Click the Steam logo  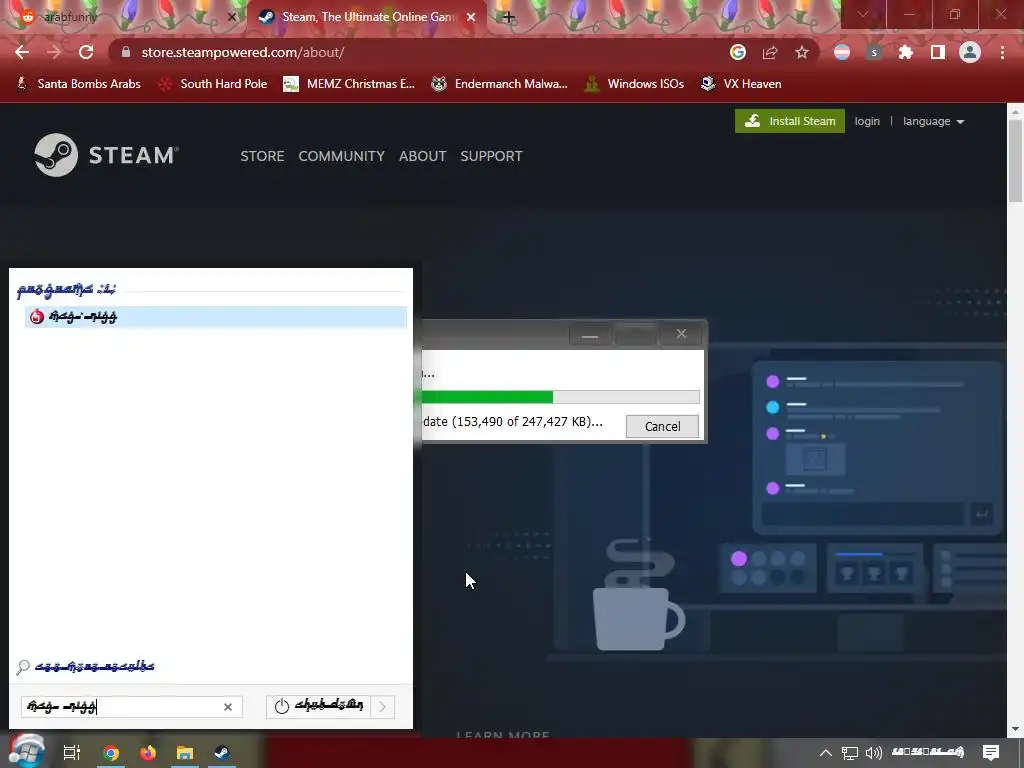106,155
